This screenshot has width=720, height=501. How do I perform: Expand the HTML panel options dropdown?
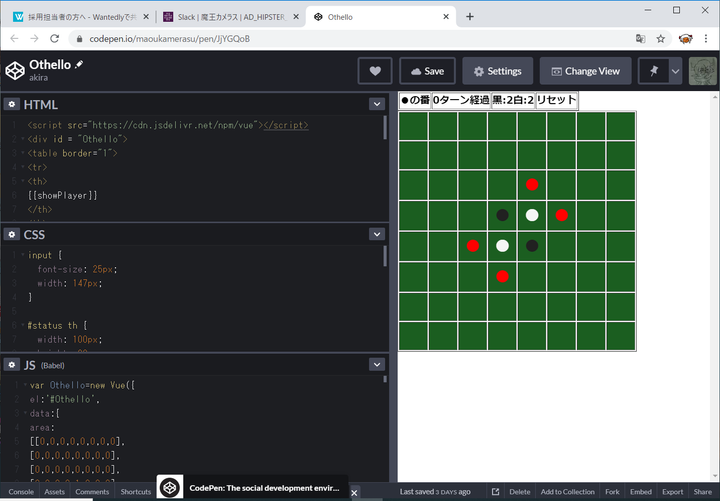pyautogui.click(x=377, y=104)
